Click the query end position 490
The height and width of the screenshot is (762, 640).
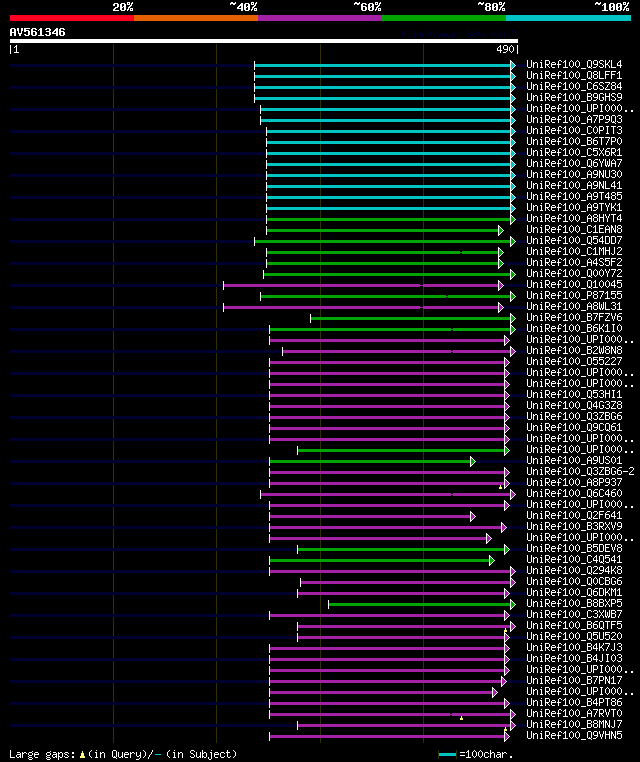[505, 49]
